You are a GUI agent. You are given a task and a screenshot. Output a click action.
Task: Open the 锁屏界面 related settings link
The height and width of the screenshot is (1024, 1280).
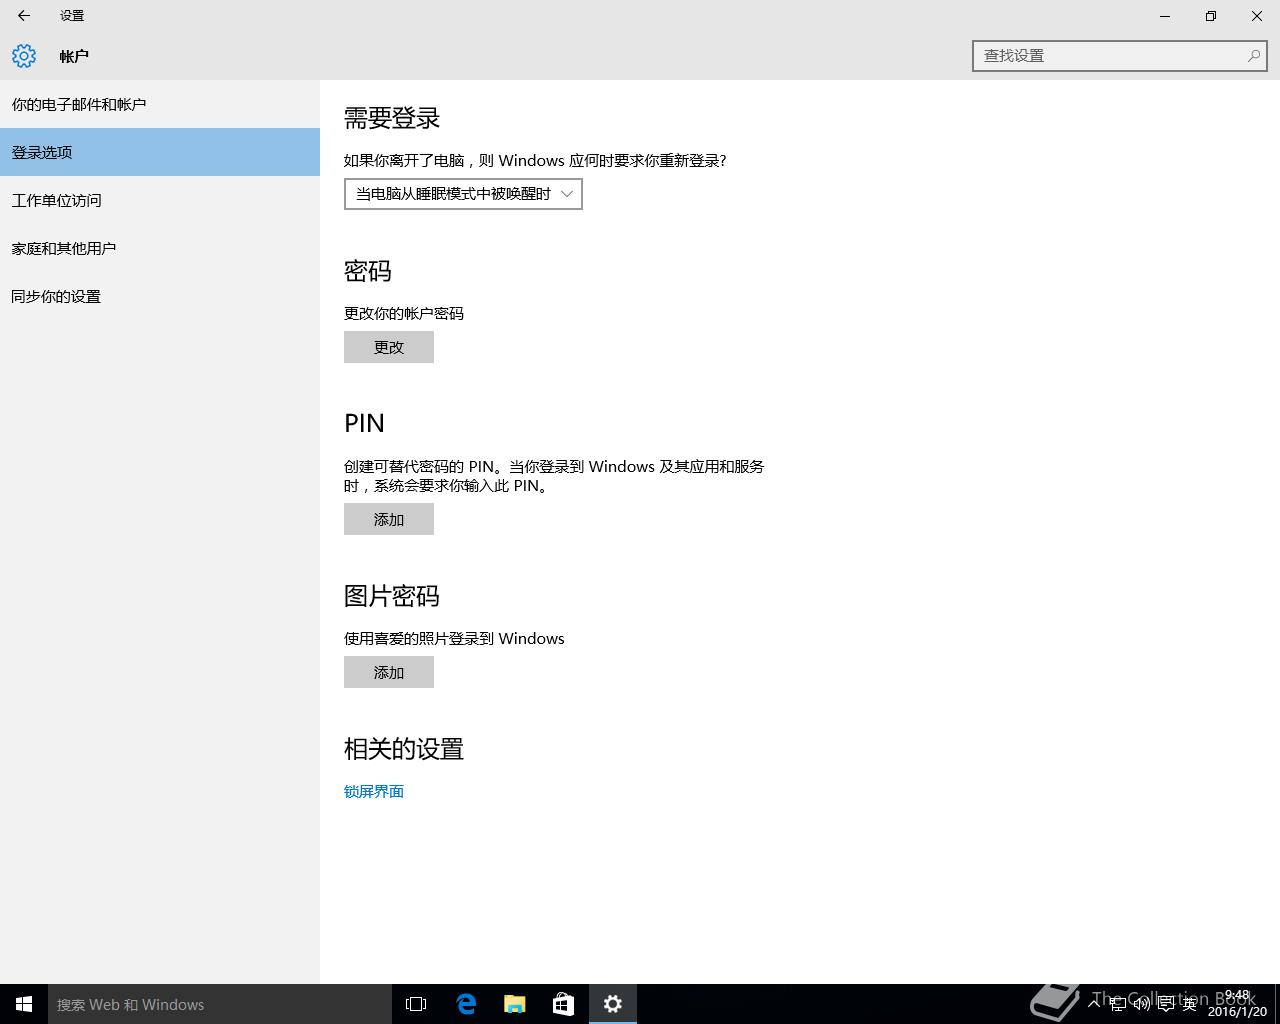tap(374, 791)
